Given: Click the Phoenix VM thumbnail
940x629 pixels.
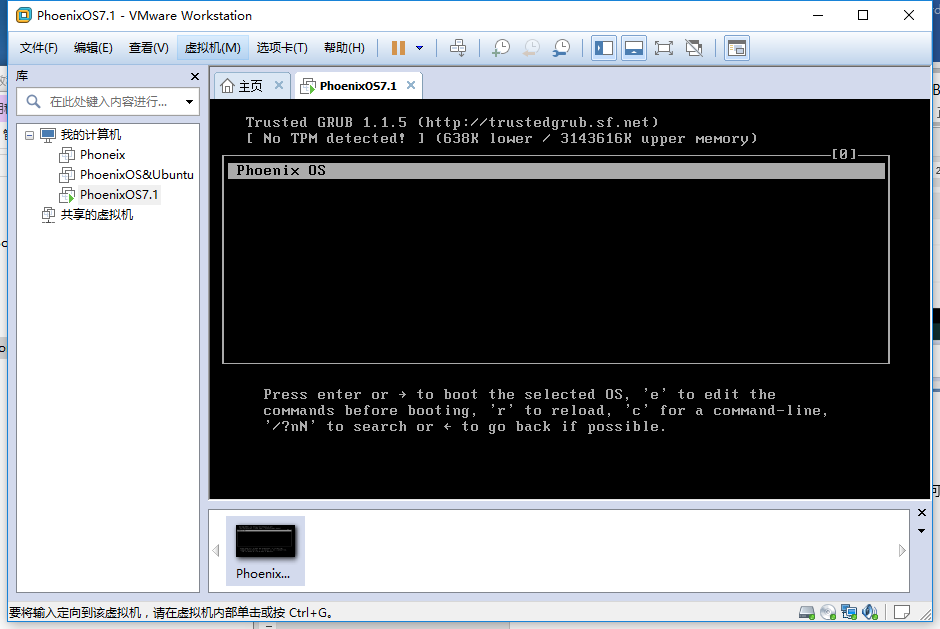Looking at the screenshot, I should (x=265, y=550).
